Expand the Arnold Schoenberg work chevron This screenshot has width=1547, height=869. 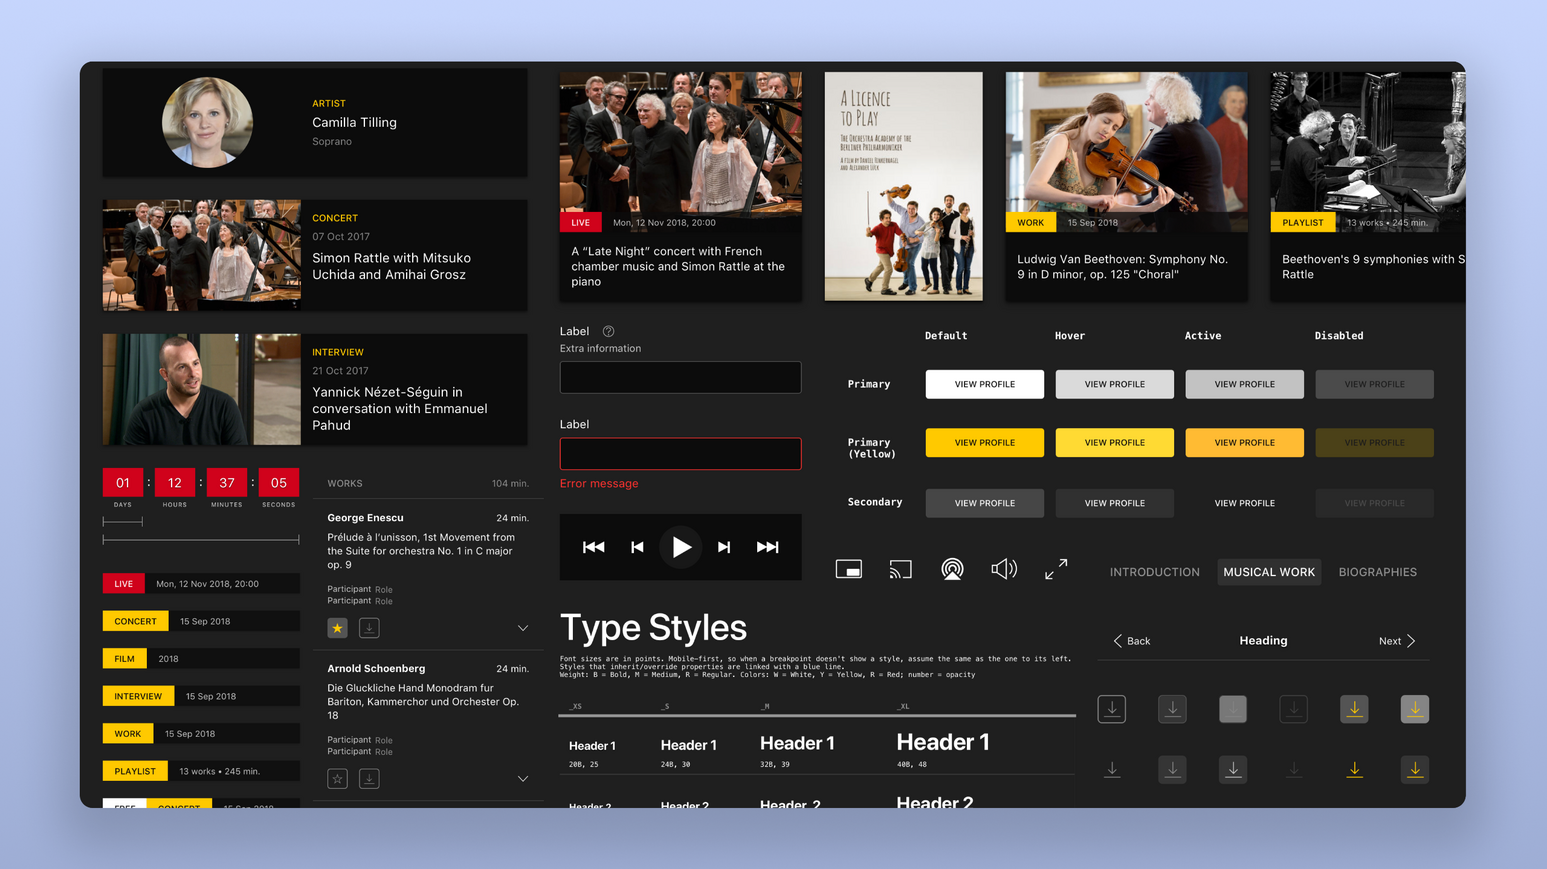(522, 777)
